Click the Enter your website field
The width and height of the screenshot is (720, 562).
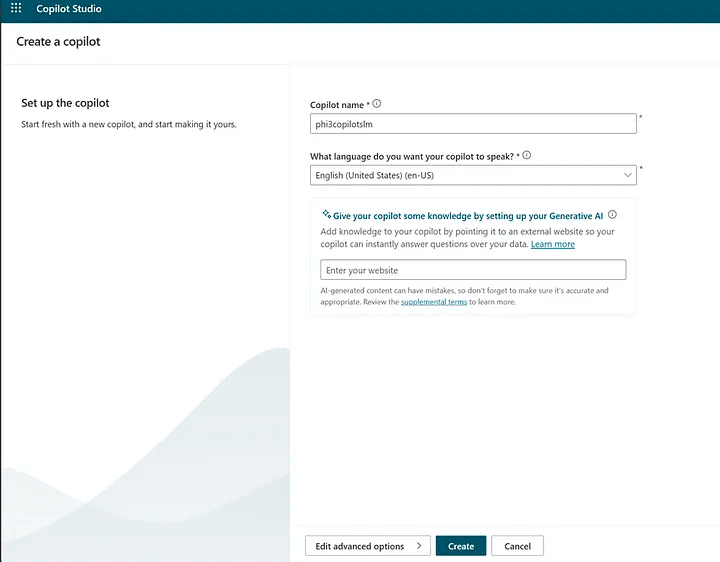coord(473,270)
